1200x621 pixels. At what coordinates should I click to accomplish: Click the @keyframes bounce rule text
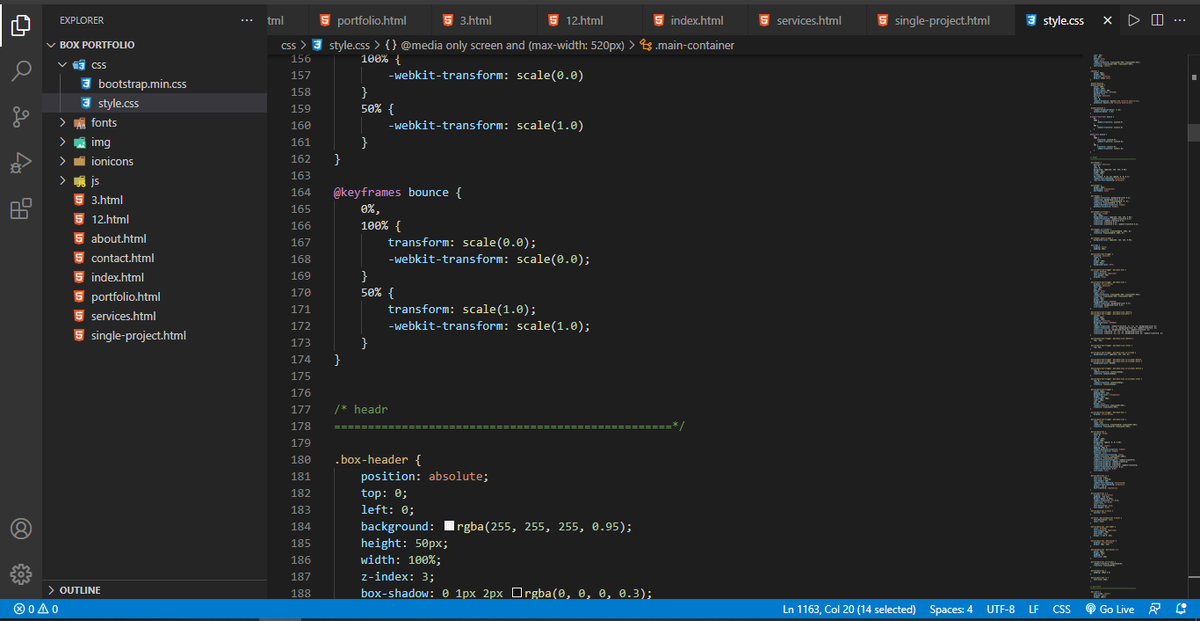pos(397,192)
